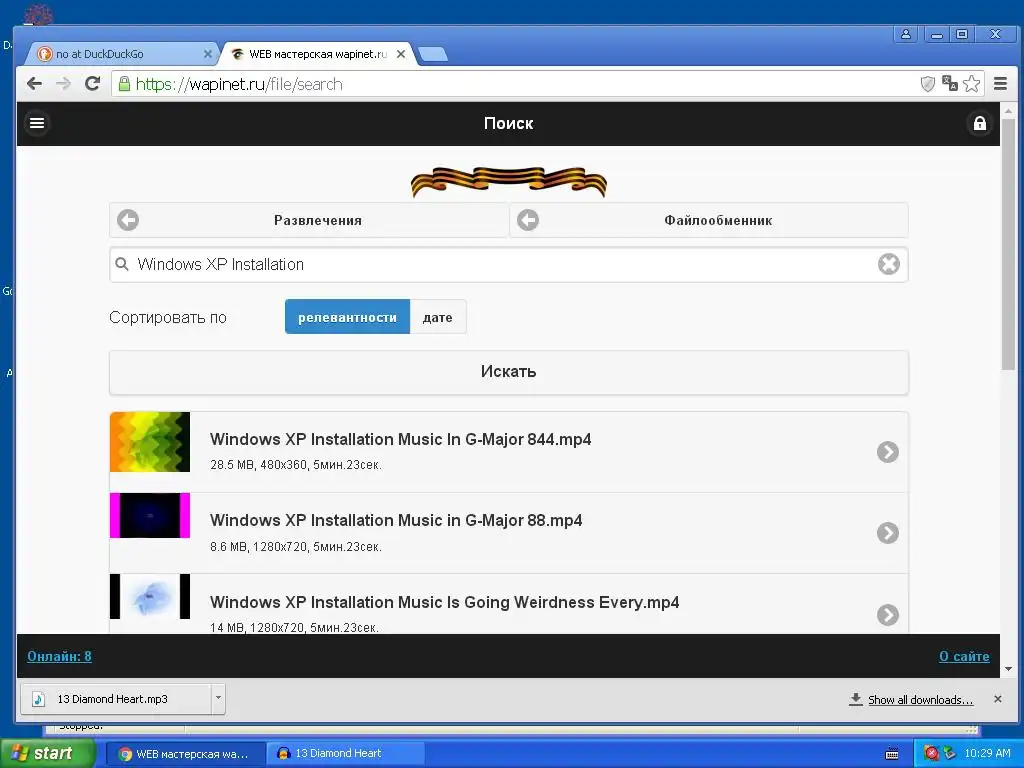Click the red security tray icon
The image size is (1024, 768).
point(932,754)
